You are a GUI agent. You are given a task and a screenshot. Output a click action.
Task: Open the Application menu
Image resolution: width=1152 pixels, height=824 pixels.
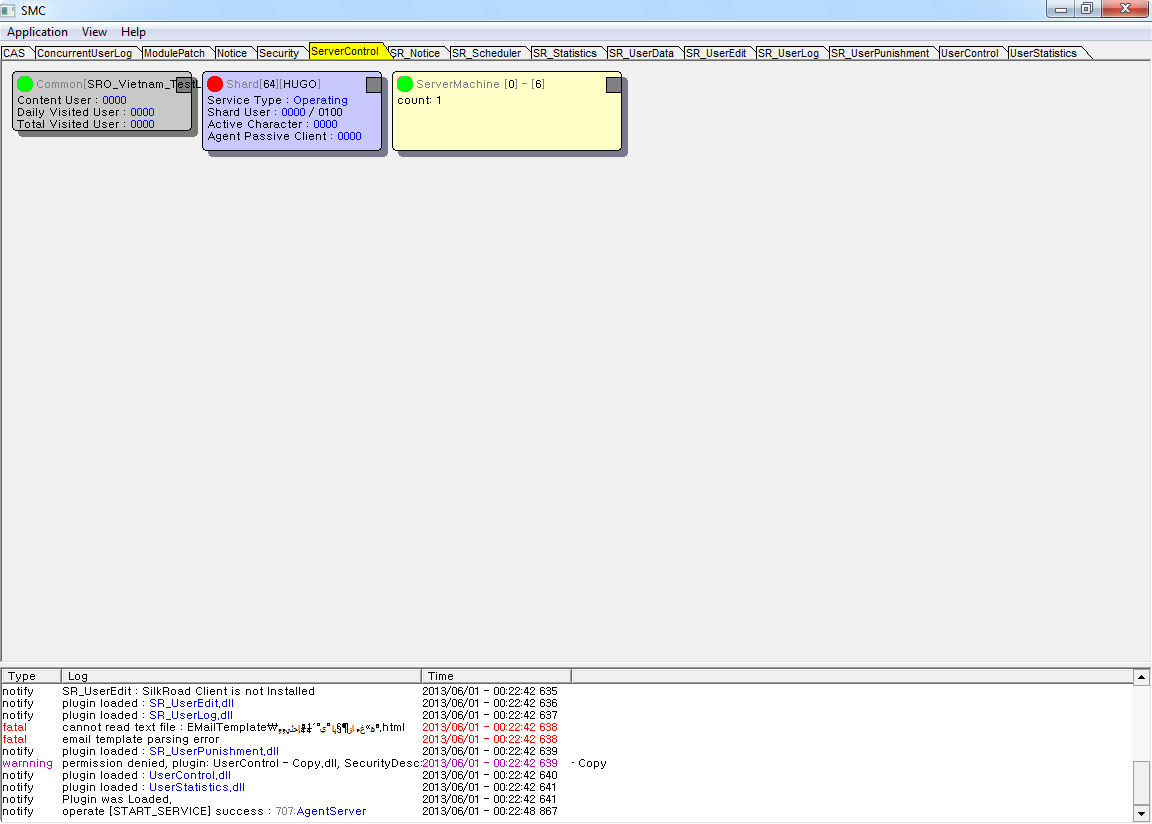pos(37,32)
